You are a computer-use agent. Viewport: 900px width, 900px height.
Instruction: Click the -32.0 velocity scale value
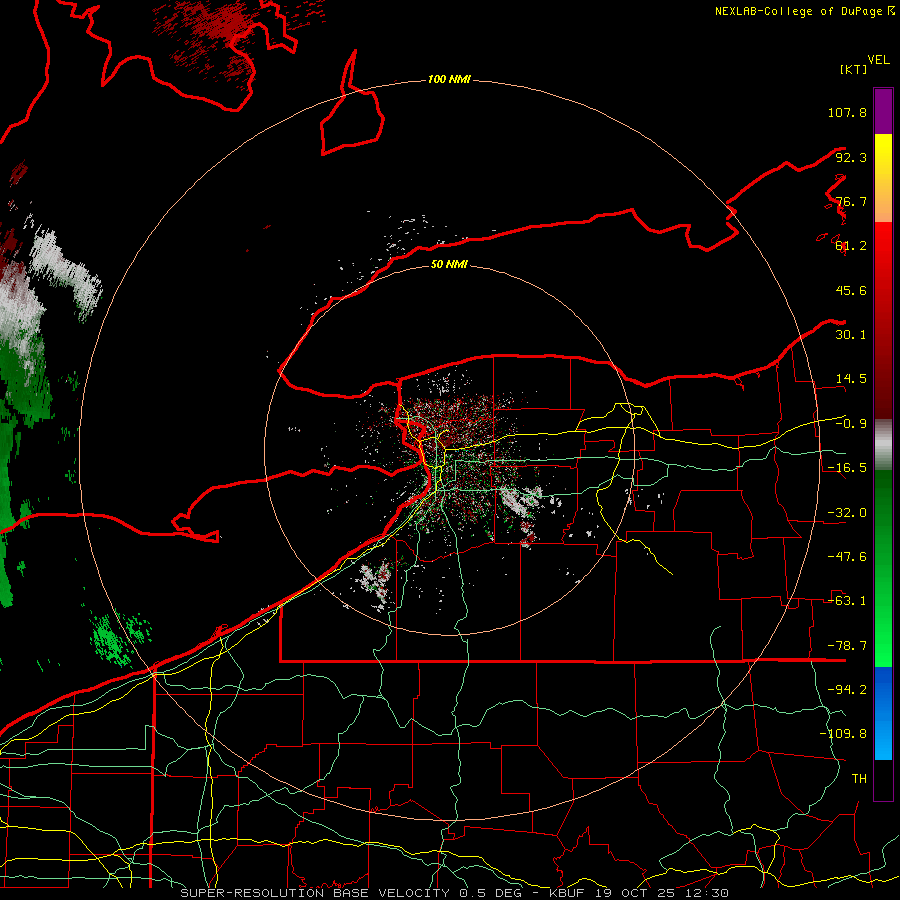click(x=847, y=513)
